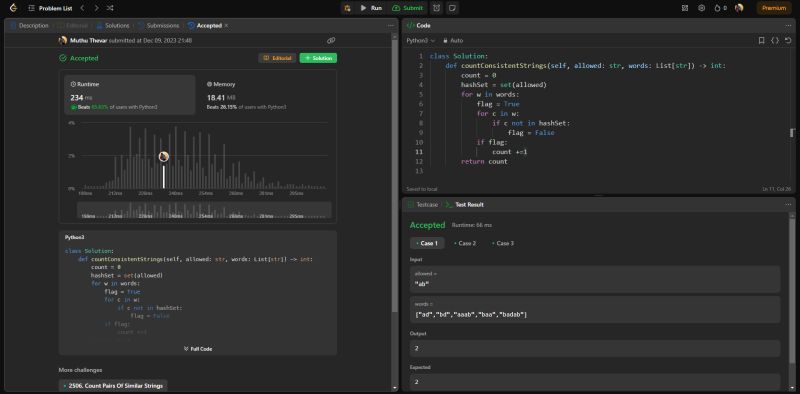Toggle the Auto lock setting
Image resolution: width=800 pixels, height=394 pixels.
453,40
